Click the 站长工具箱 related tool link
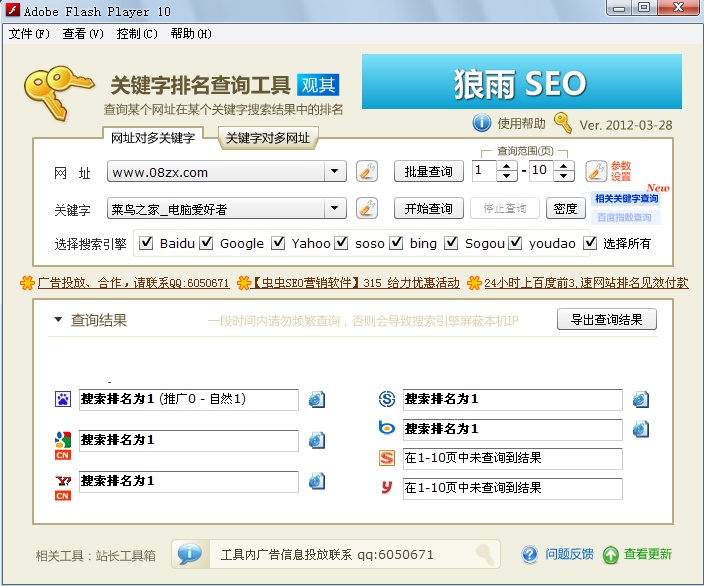The height and width of the screenshot is (586, 704). (126, 556)
